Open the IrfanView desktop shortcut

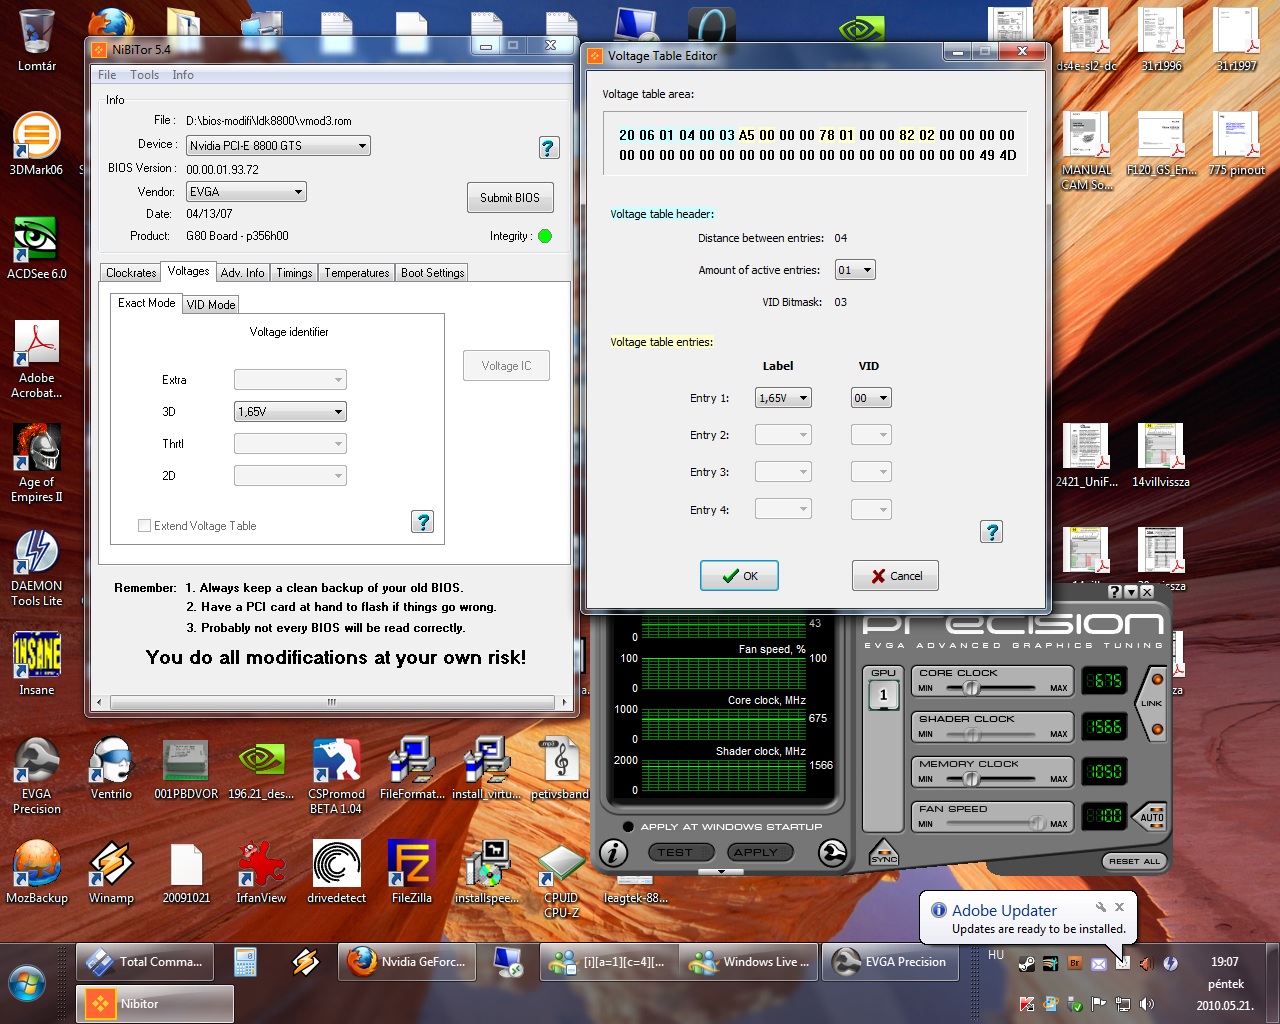tap(261, 872)
